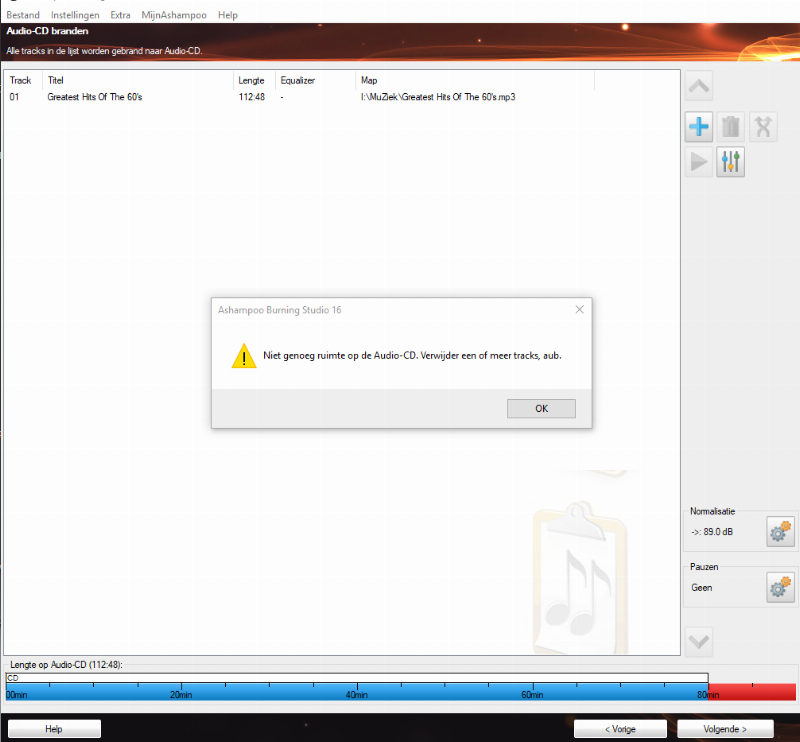Select the track 'Greatest Hits Of The 60's'
This screenshot has height=742, width=800.
click(x=95, y=97)
